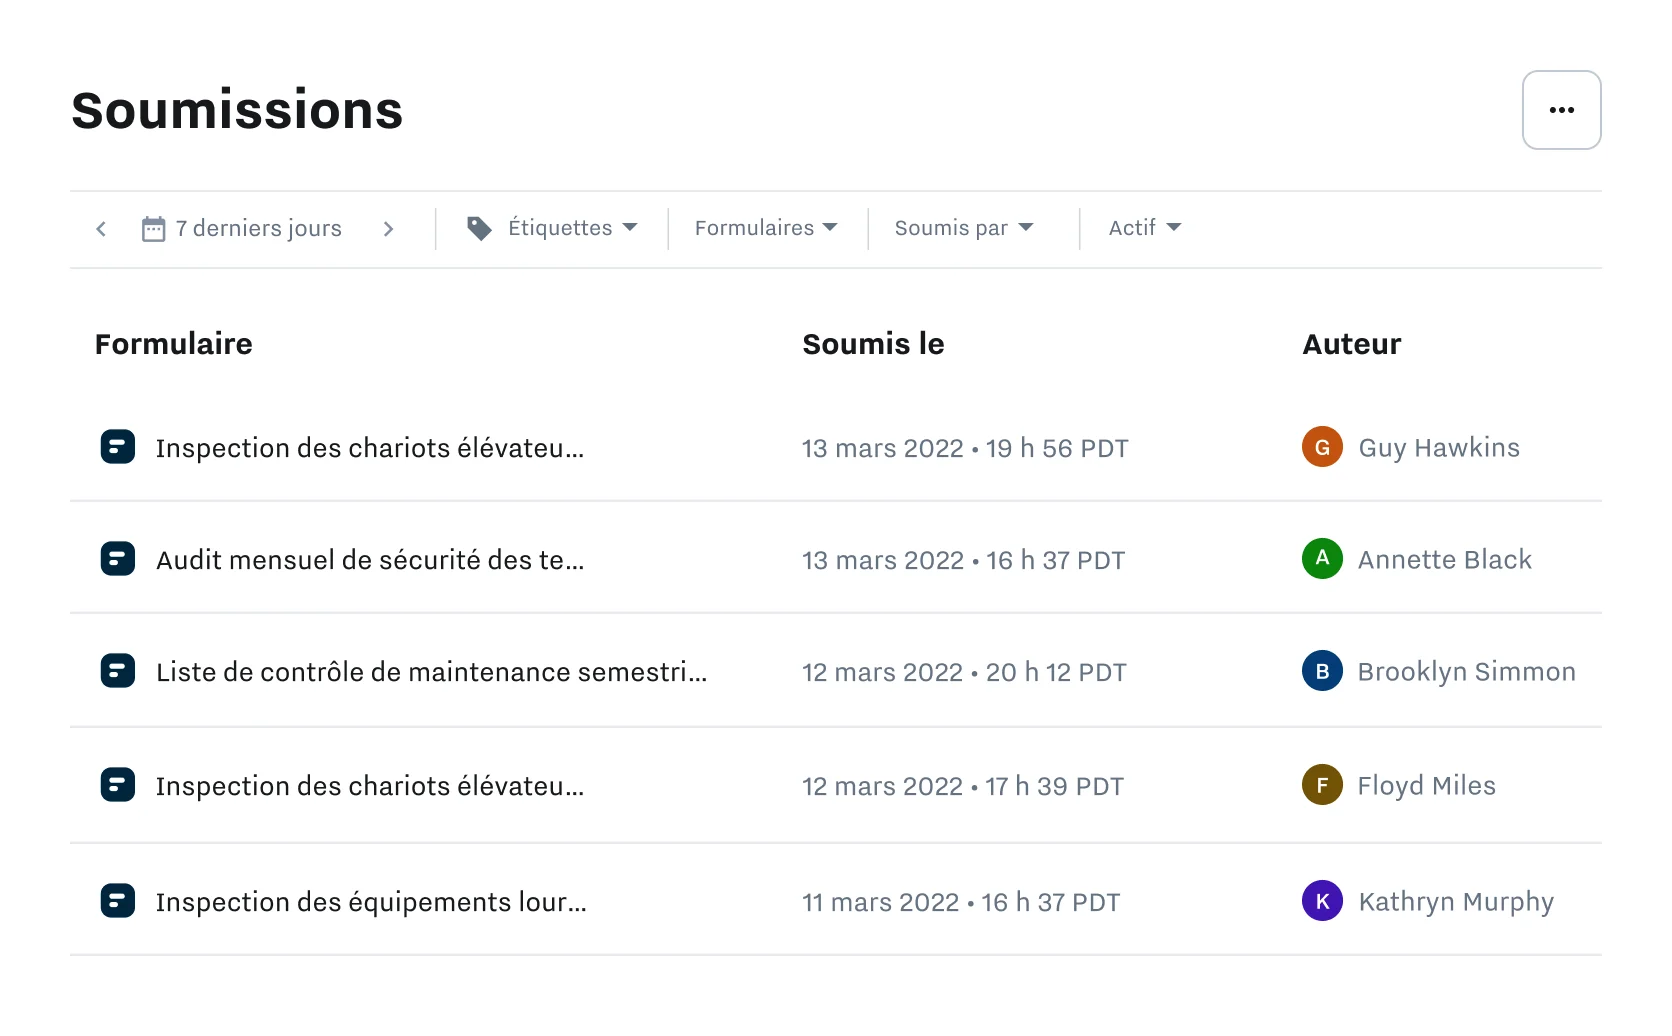Select the form icon on Liste de contrôle row
Viewport: 1672px width, 1036px height.
118,671
